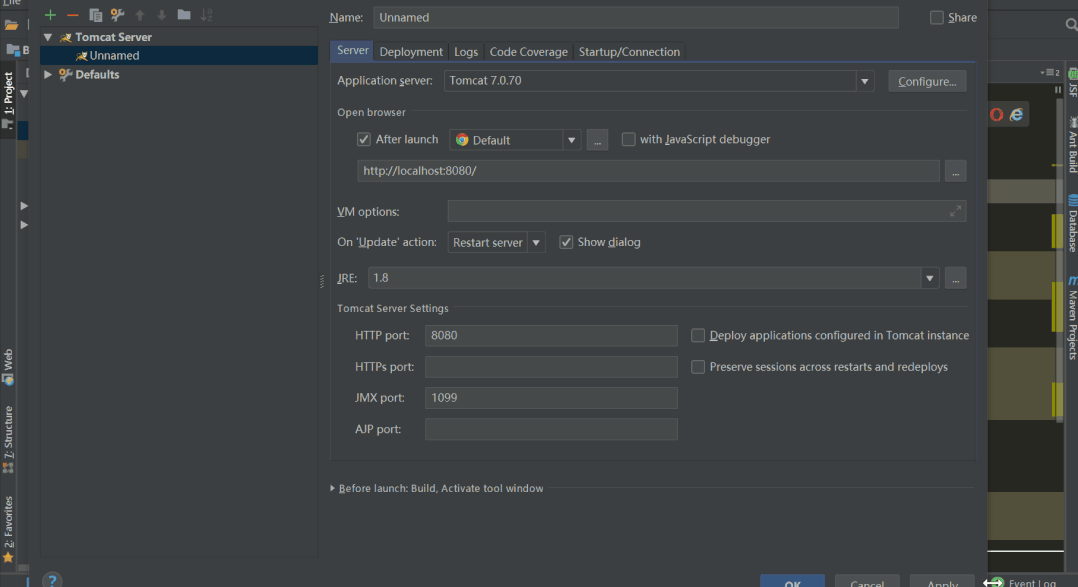1078x587 pixels.
Task: Click the help question mark icon
Action: coord(52,581)
